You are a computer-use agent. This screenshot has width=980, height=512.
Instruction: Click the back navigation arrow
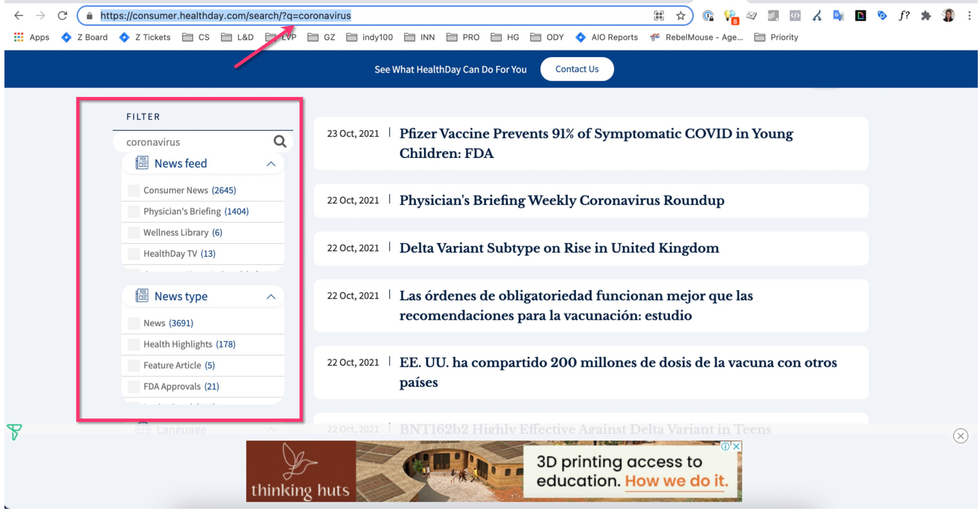18,16
